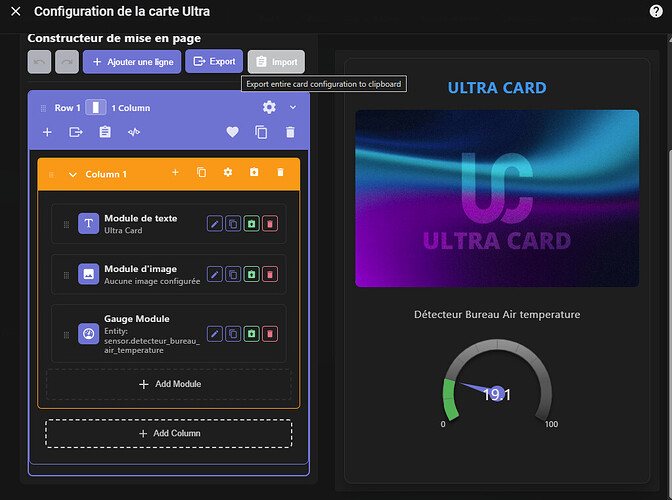Click green icon on Module d'image

pyautogui.click(x=252, y=274)
